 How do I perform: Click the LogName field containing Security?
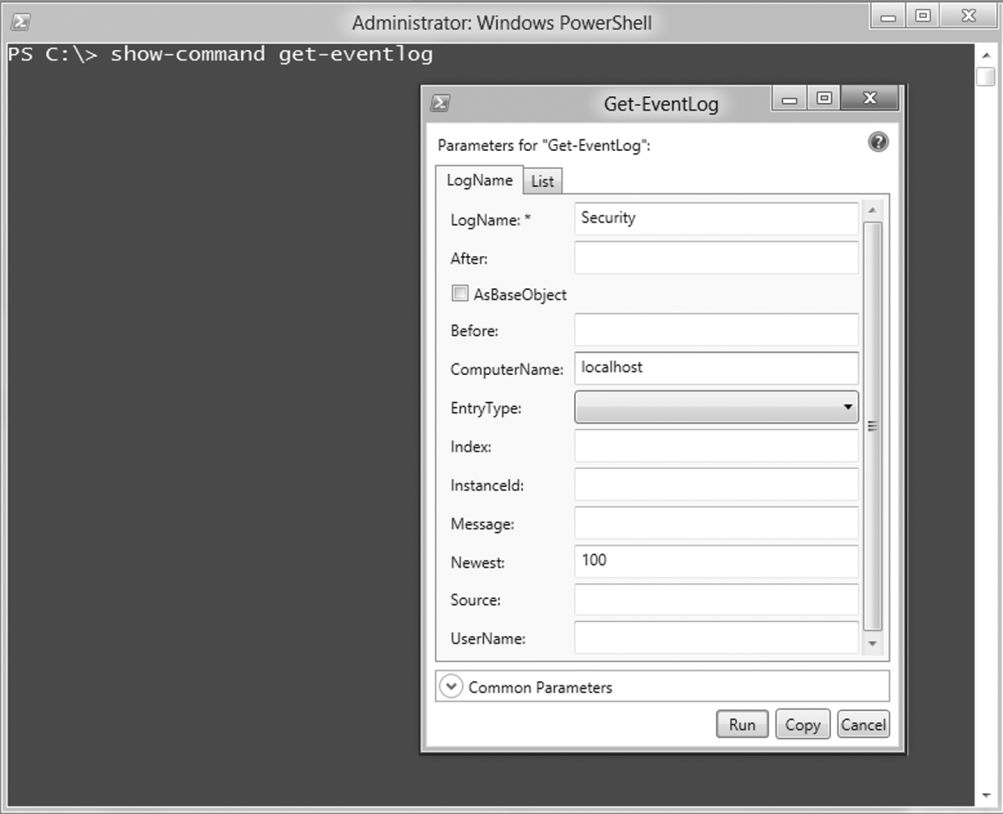(716, 219)
